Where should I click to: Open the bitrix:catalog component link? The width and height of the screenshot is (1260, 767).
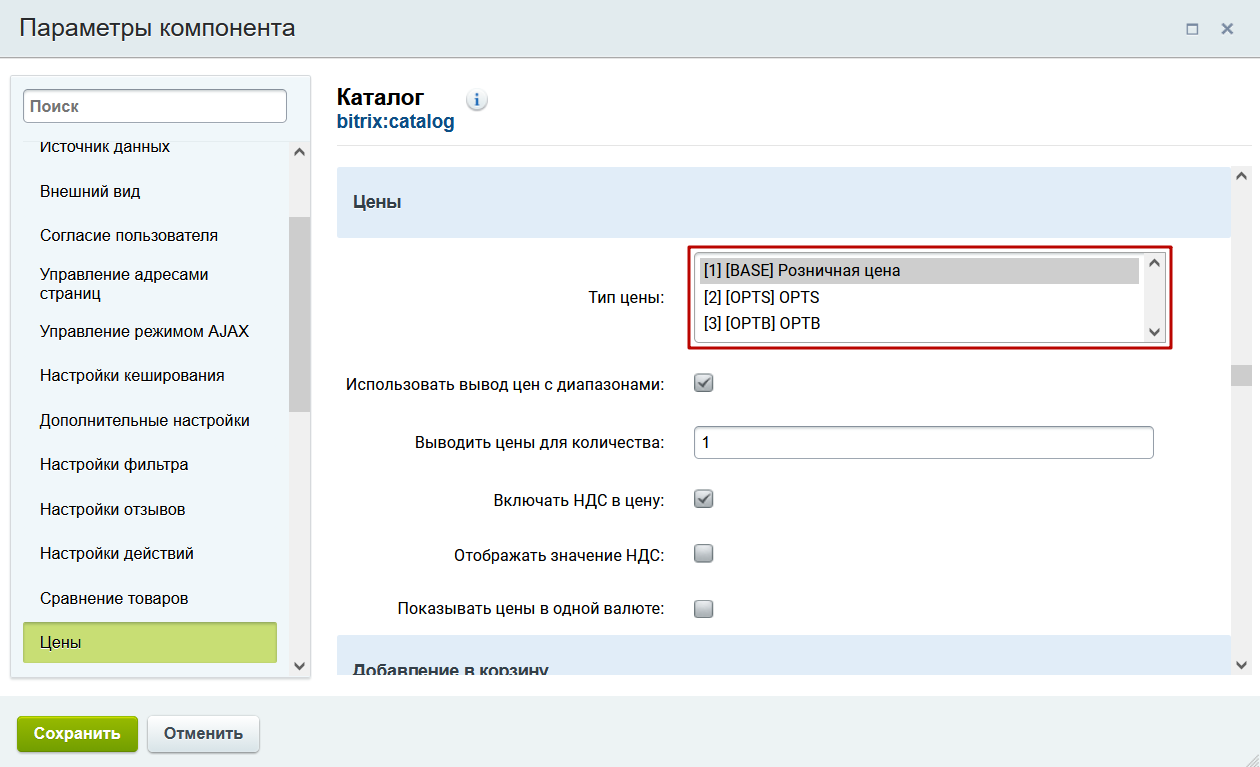397,121
